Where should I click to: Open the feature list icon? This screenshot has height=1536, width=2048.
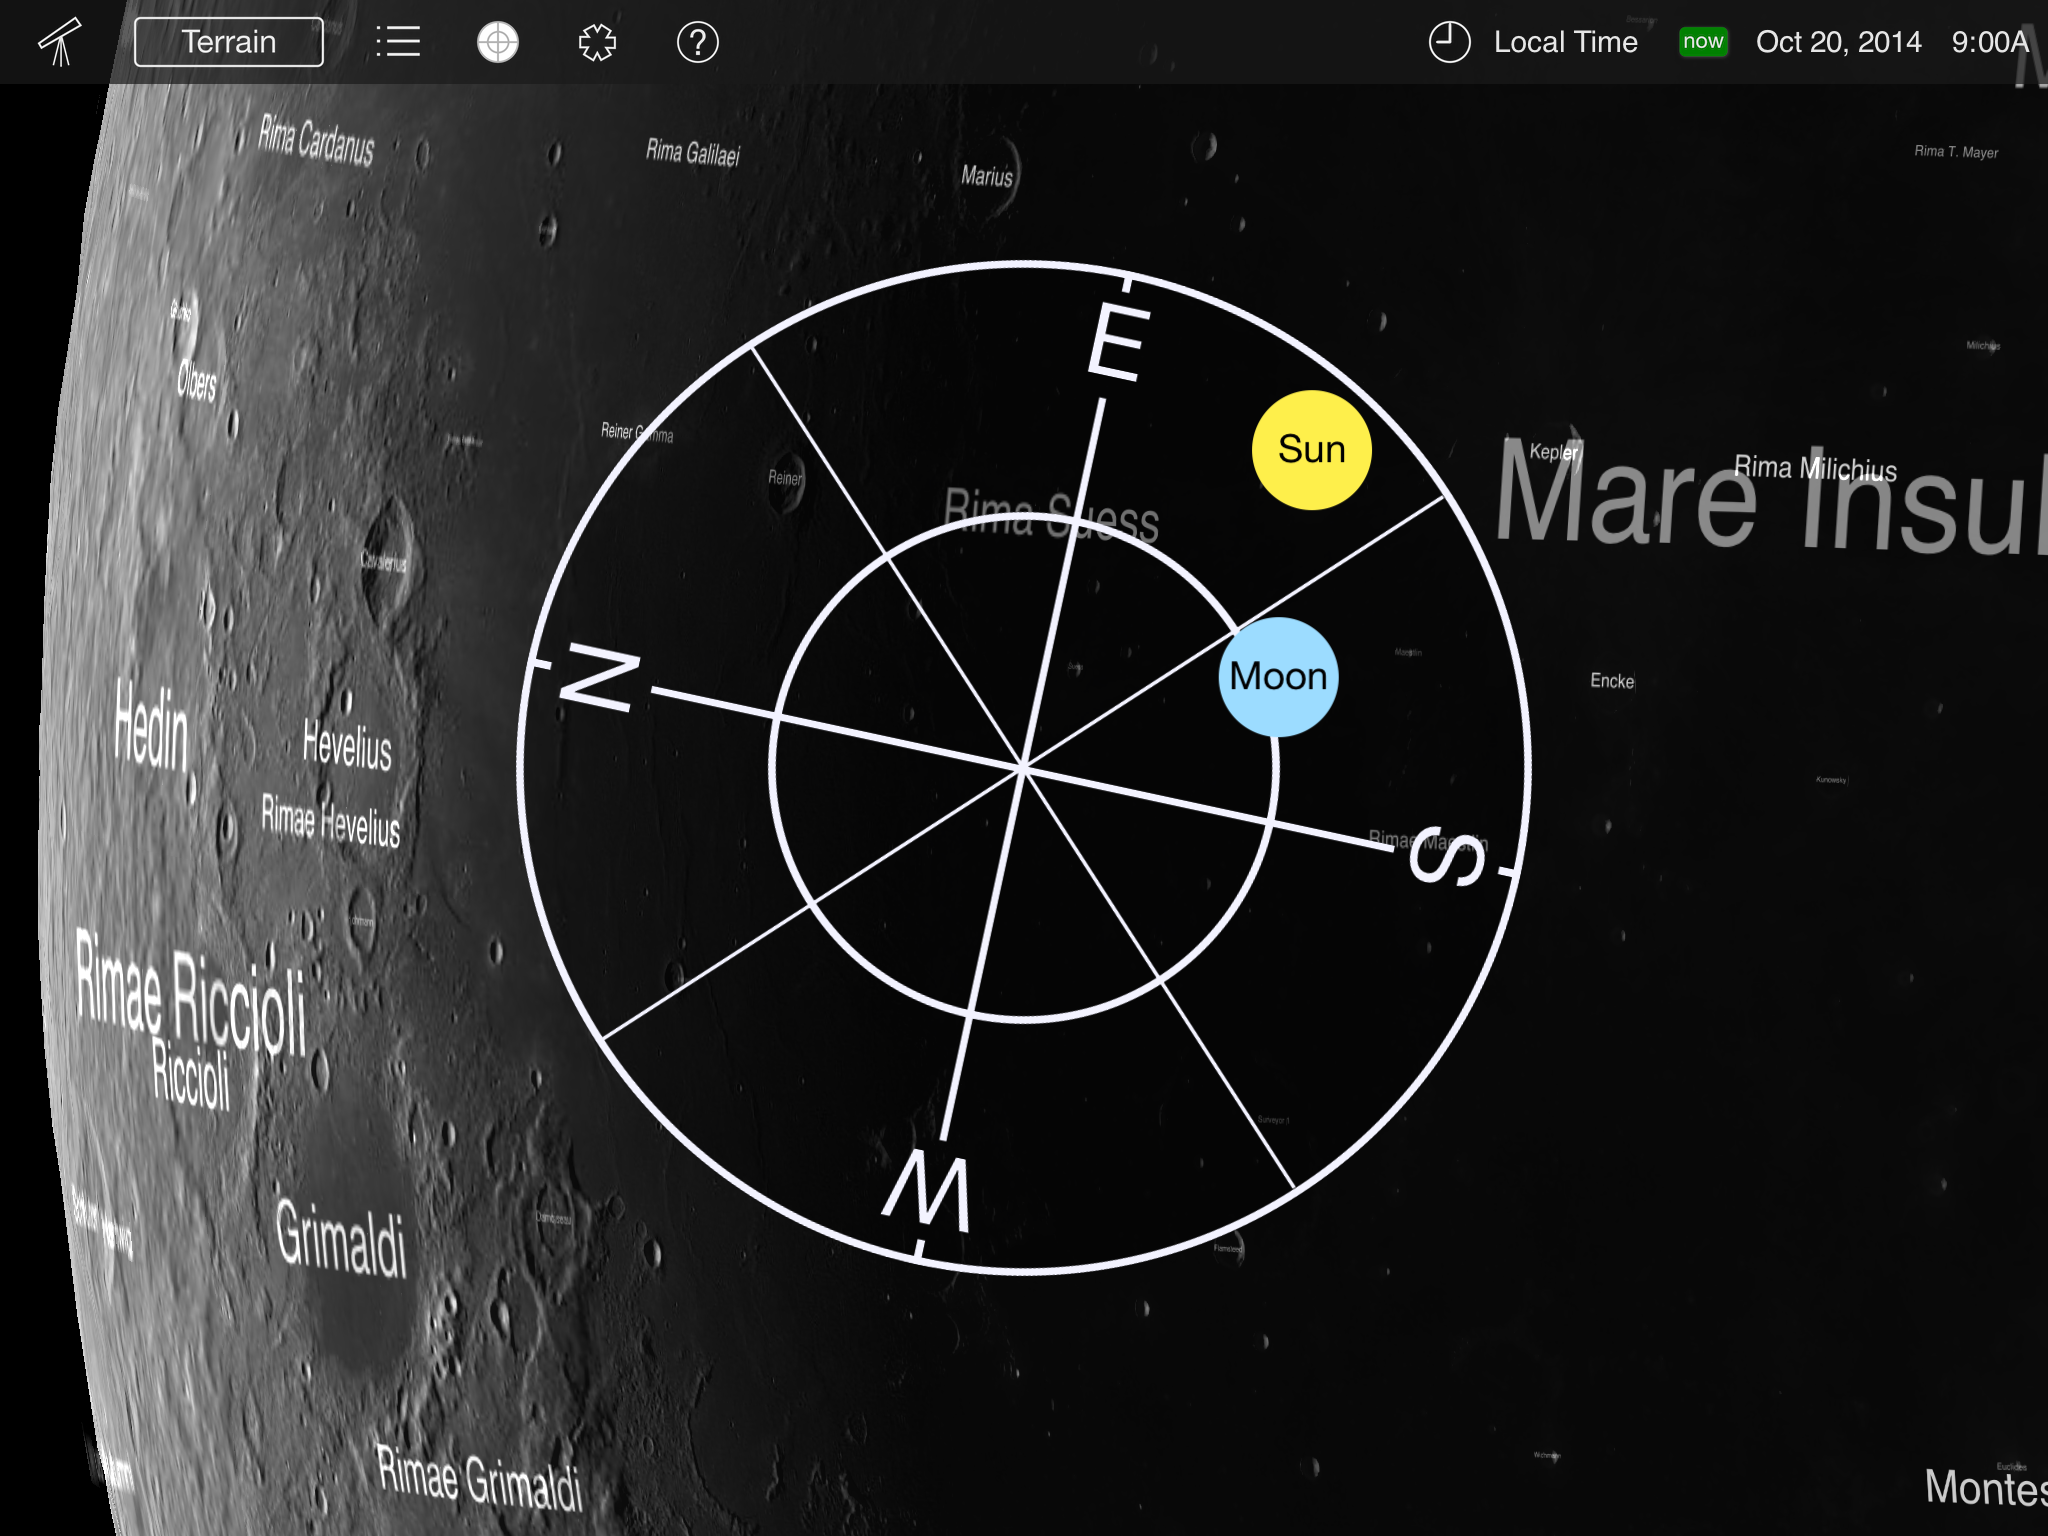coord(397,42)
